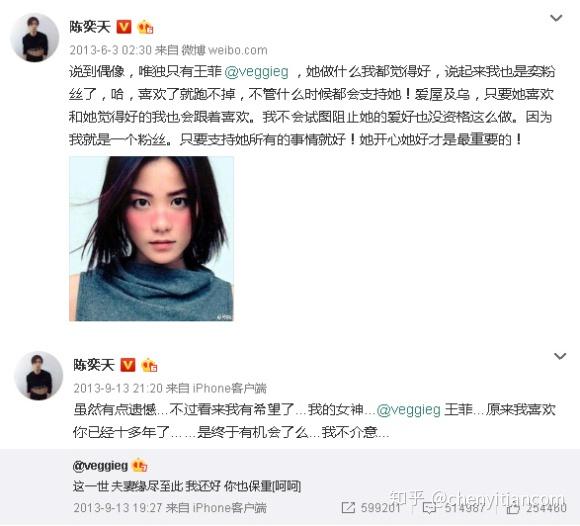The width and height of the screenshot is (580, 526).
Task: Open the bold @veggieg username in quoted repost
Action: click(100, 466)
